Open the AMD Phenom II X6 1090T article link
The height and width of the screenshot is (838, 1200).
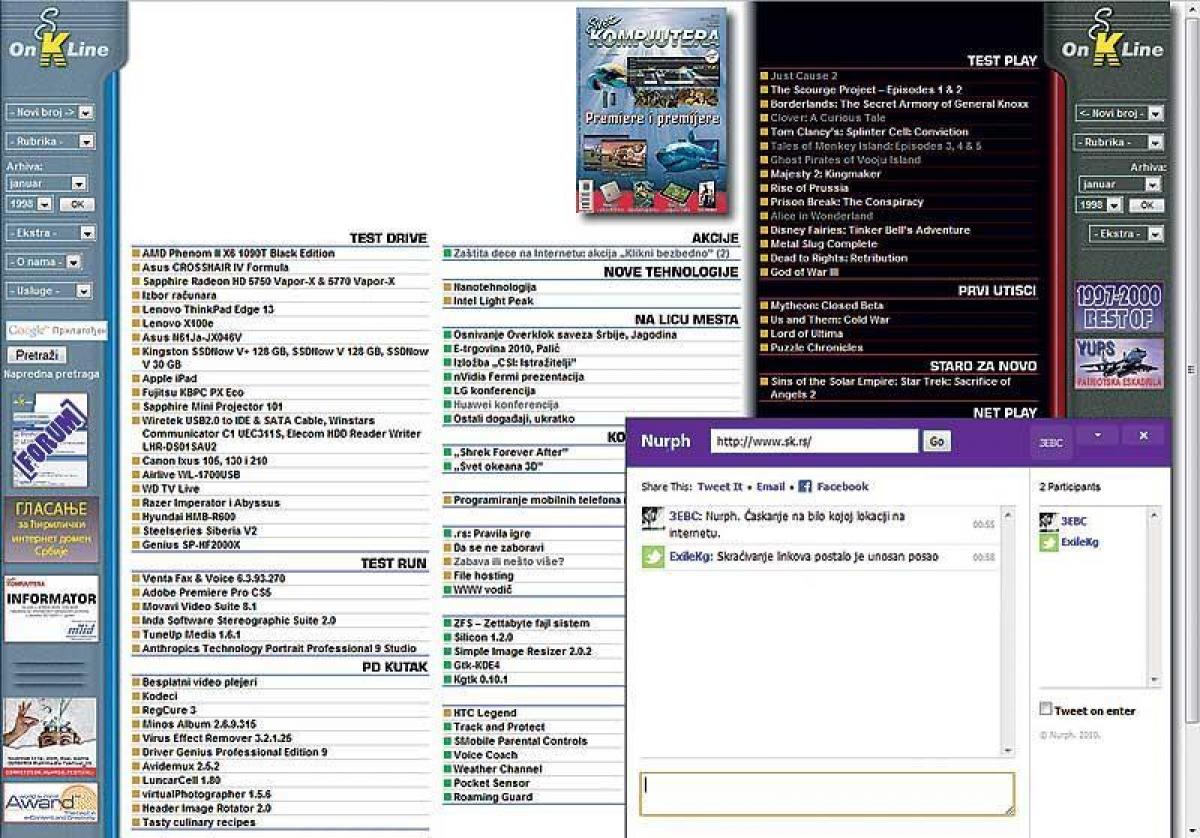click(238, 254)
